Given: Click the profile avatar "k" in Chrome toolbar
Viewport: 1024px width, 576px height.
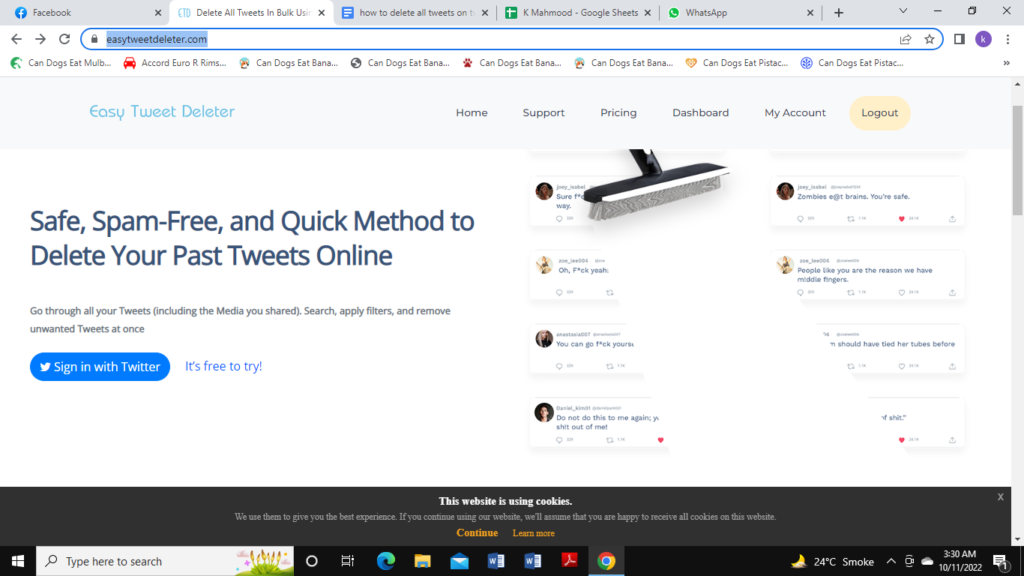Looking at the screenshot, I should (x=983, y=38).
